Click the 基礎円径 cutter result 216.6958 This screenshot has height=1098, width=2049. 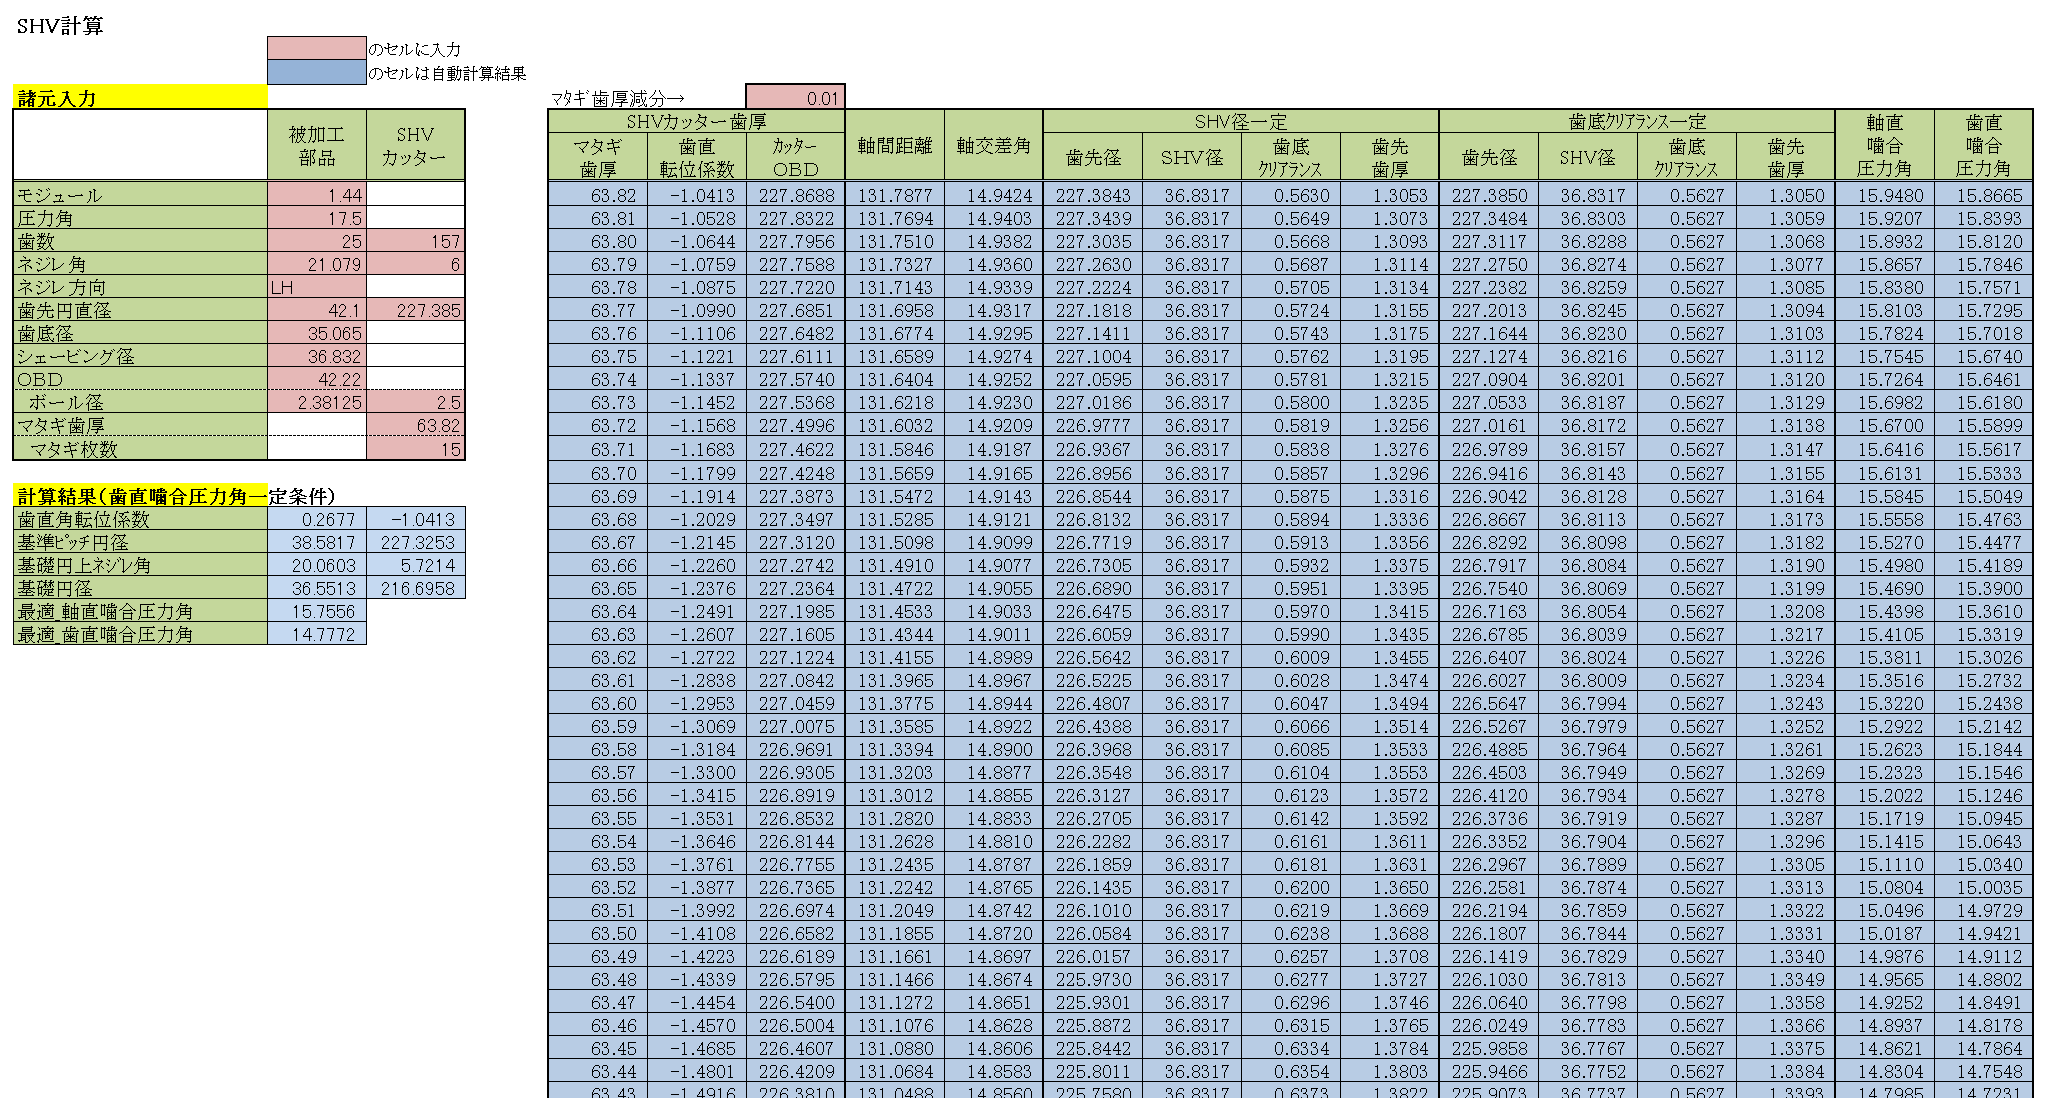(x=415, y=588)
